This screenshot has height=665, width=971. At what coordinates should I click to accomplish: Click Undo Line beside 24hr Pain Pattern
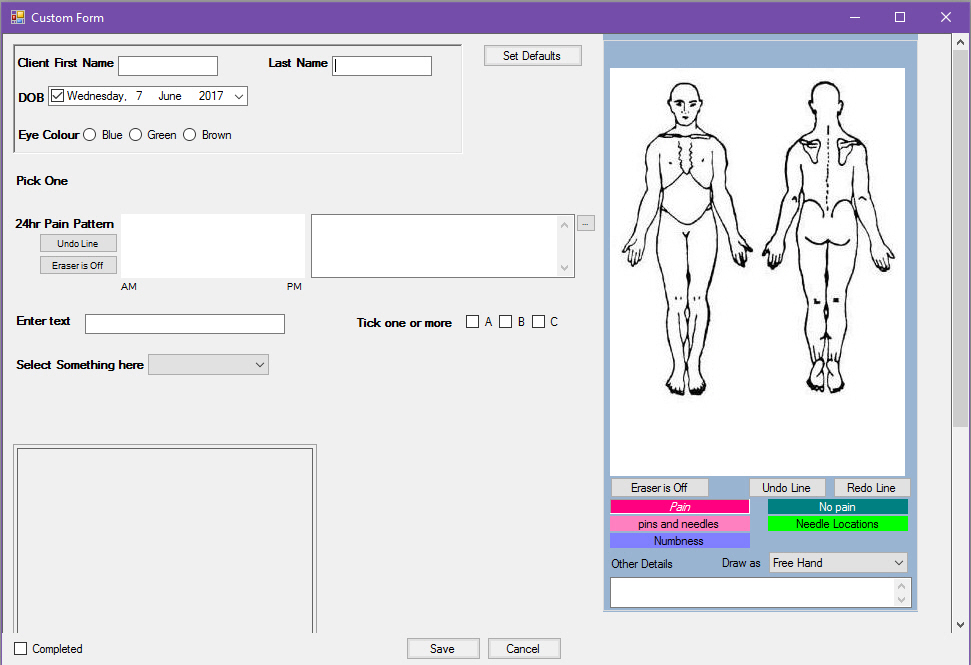(78, 244)
